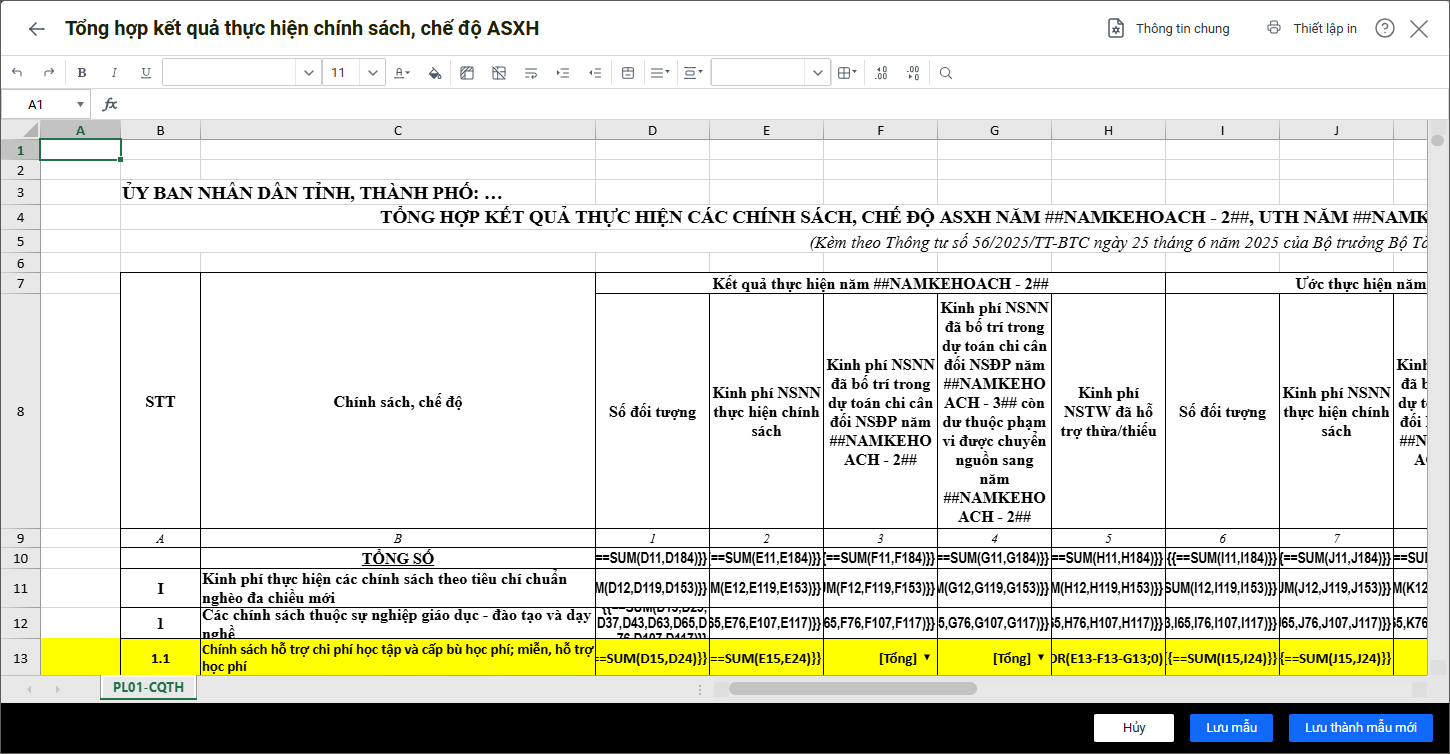Click the fx insert function icon
Viewport: 1450px width, 754px height.
pos(110,104)
